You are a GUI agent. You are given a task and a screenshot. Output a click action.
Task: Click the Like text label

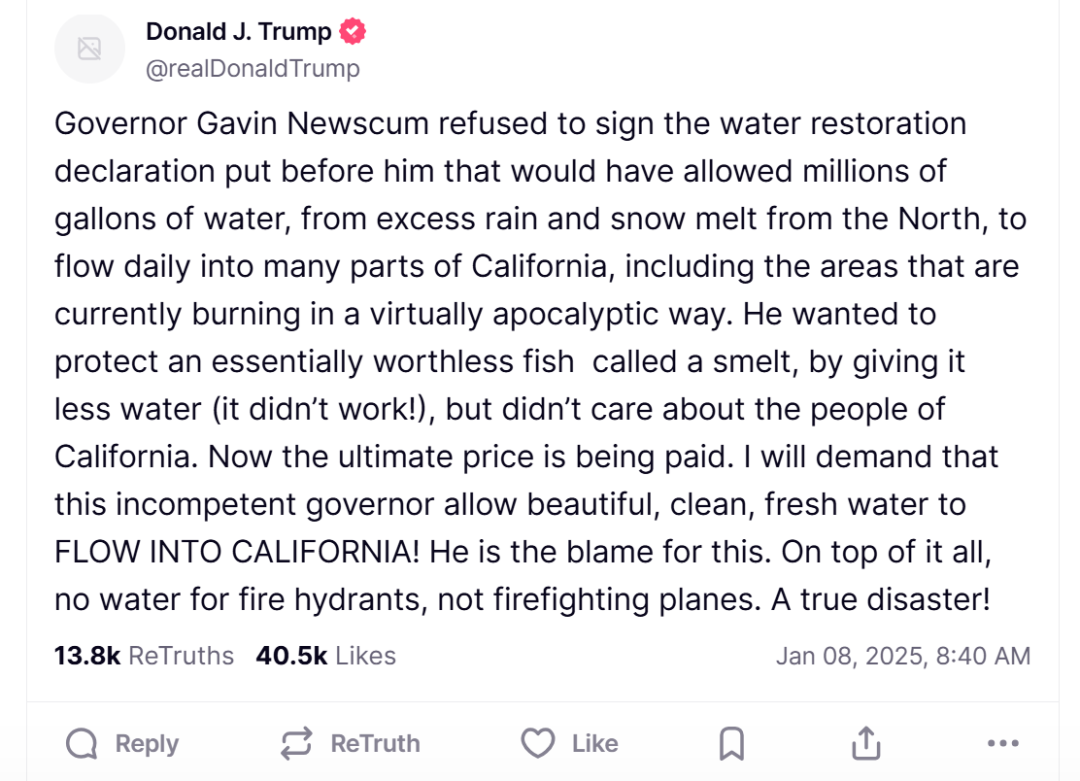click(x=595, y=744)
